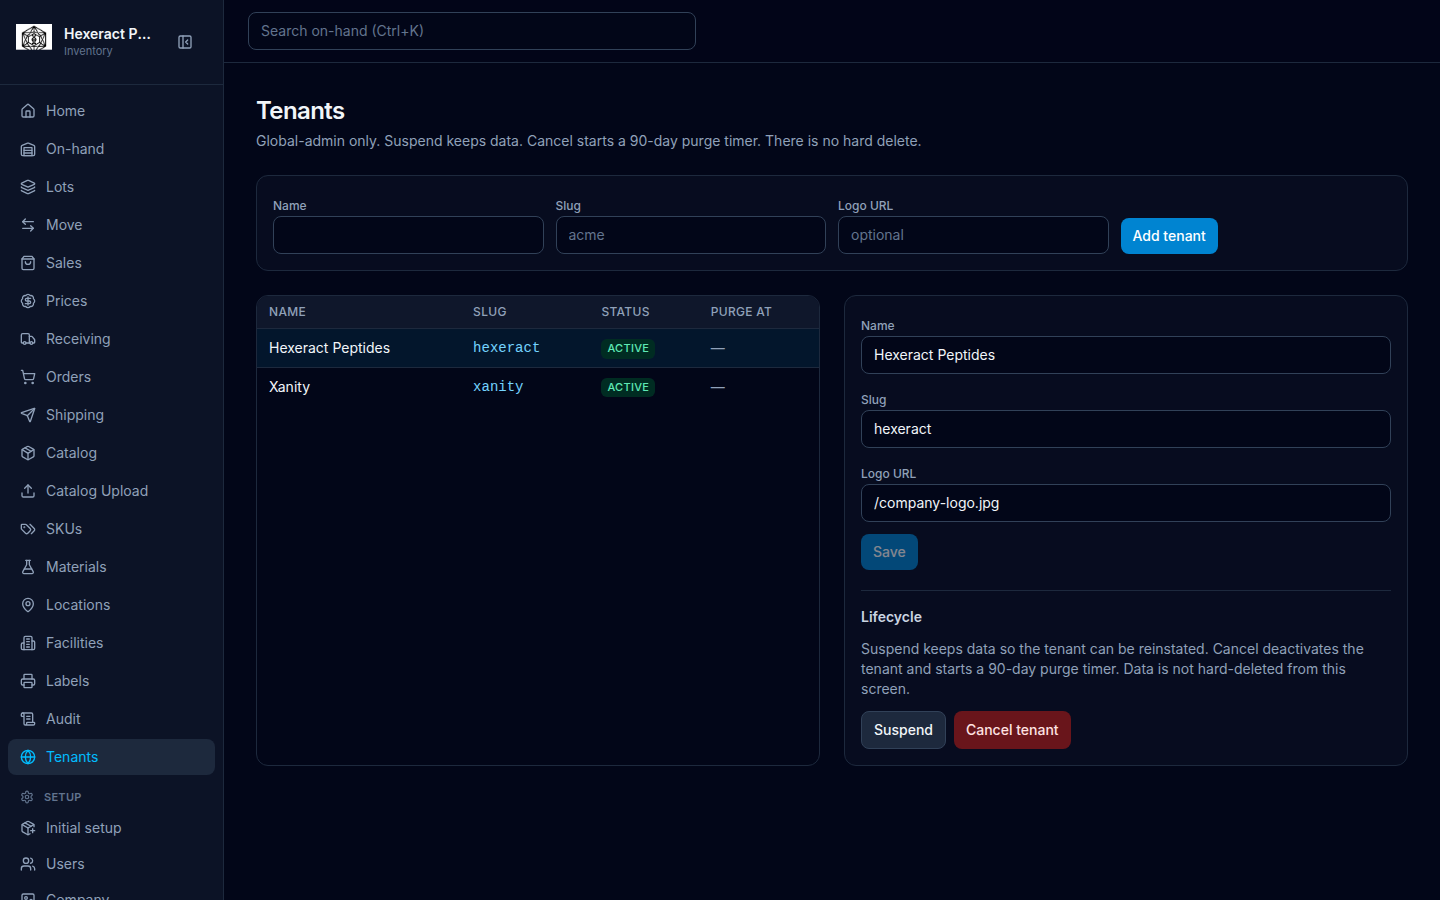Viewport: 1440px width, 900px height.
Task: Click the Home house icon
Action: pyautogui.click(x=28, y=111)
